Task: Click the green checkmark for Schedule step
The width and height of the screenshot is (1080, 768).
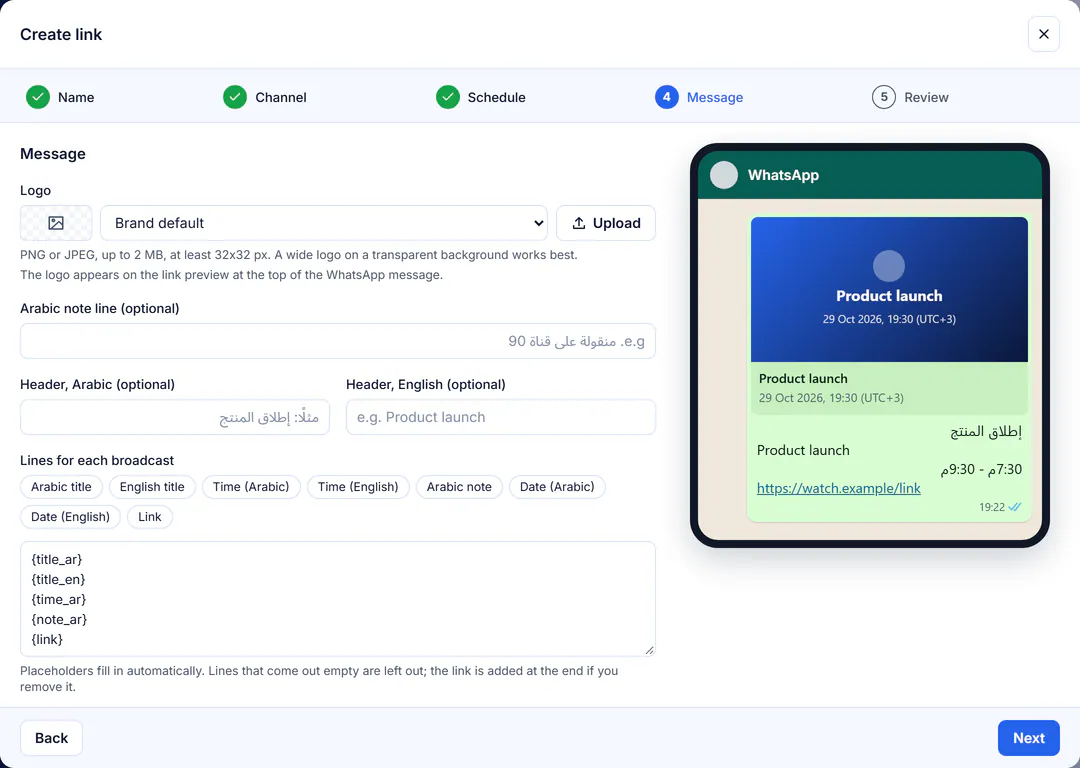Action: point(448,97)
